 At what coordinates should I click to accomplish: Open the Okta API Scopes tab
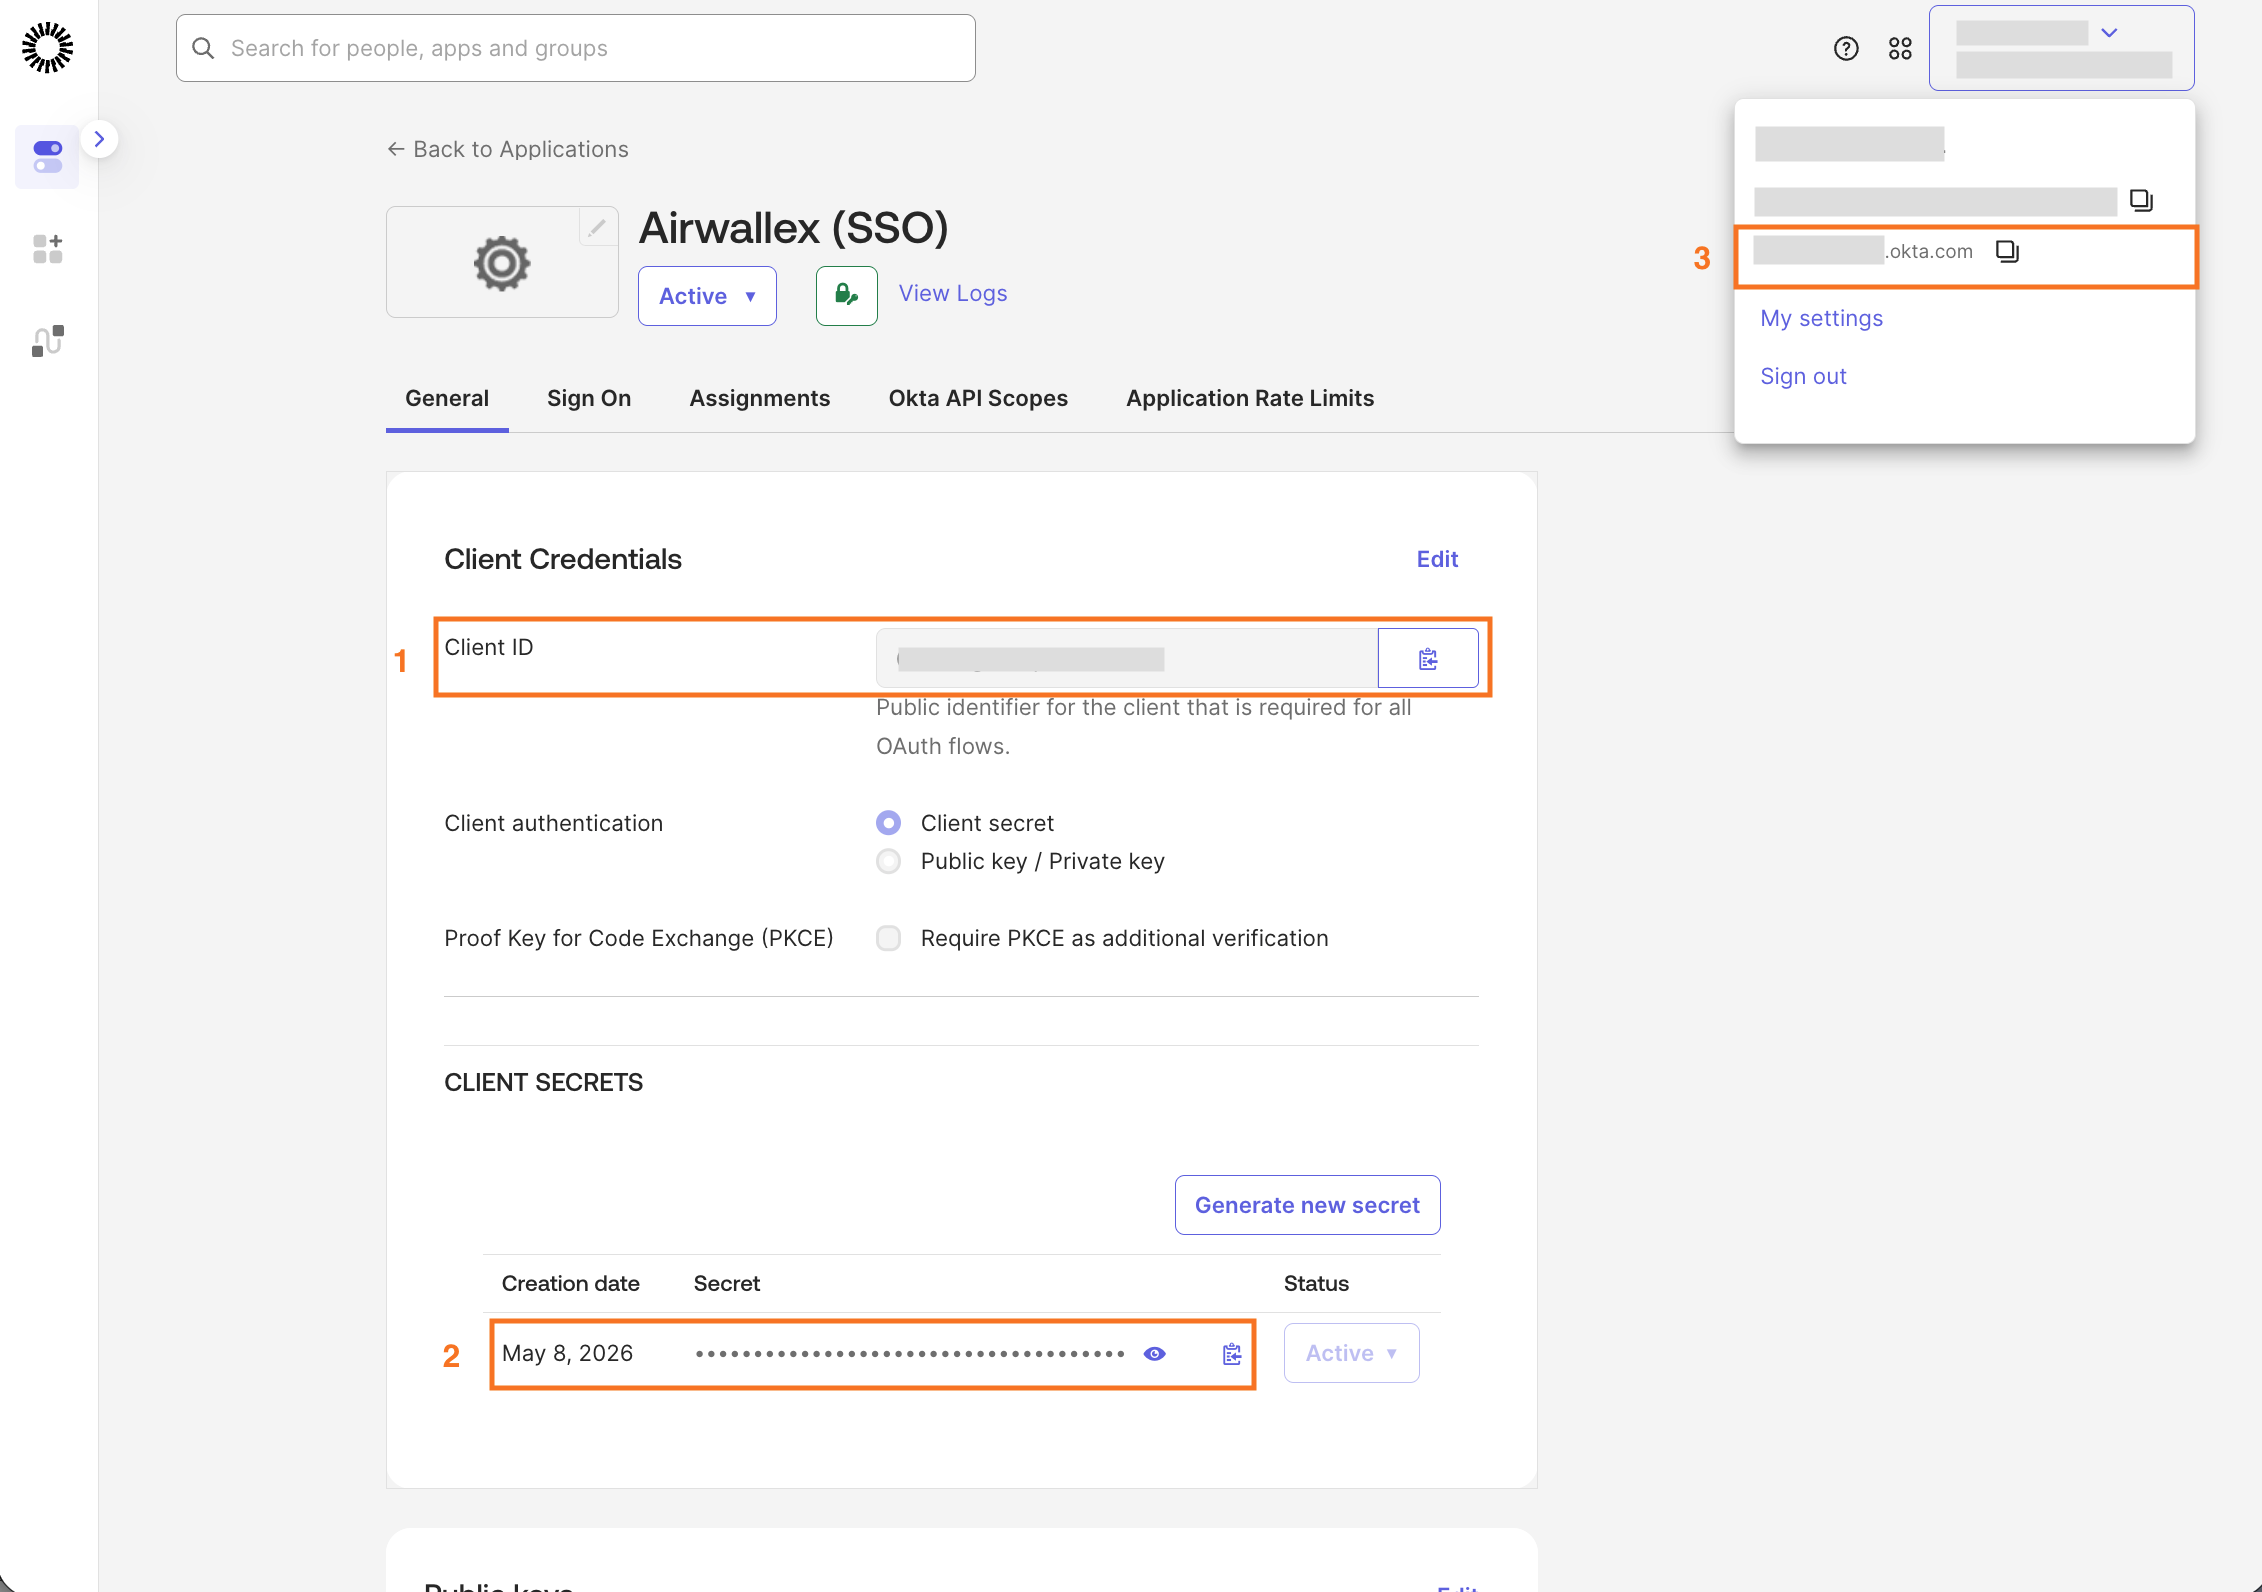978,398
